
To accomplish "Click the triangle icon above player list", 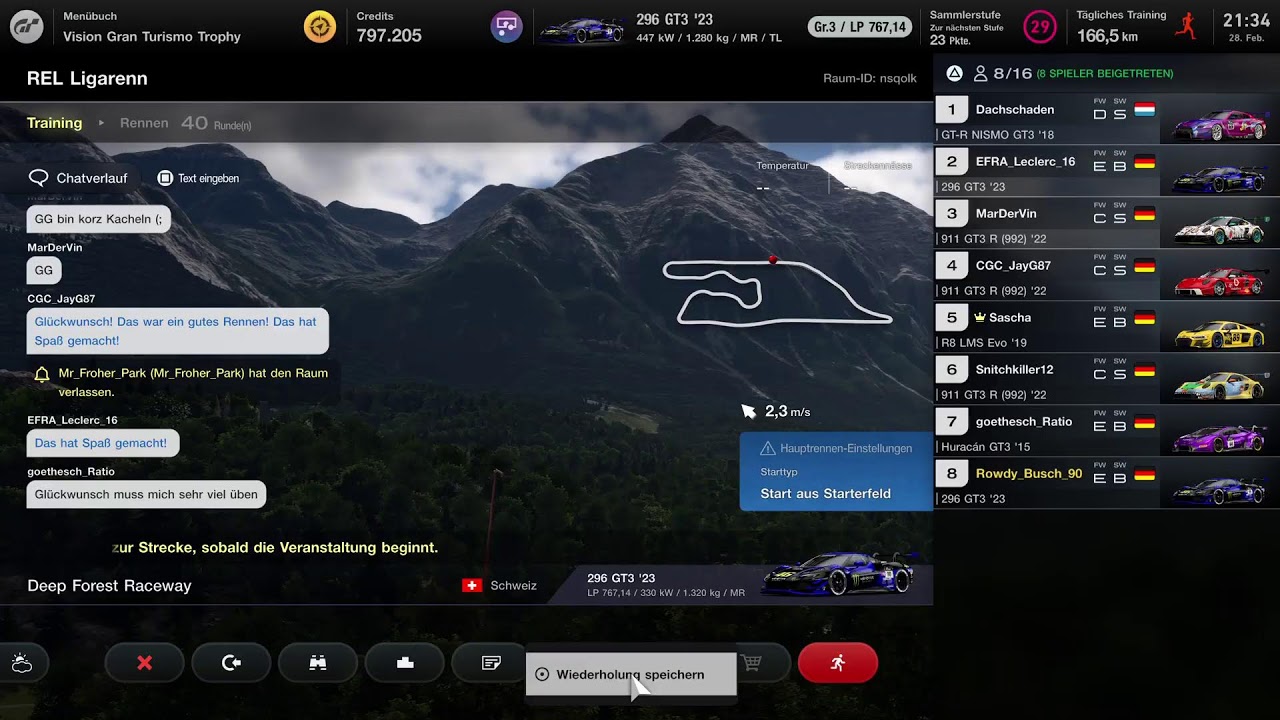I will [954, 73].
